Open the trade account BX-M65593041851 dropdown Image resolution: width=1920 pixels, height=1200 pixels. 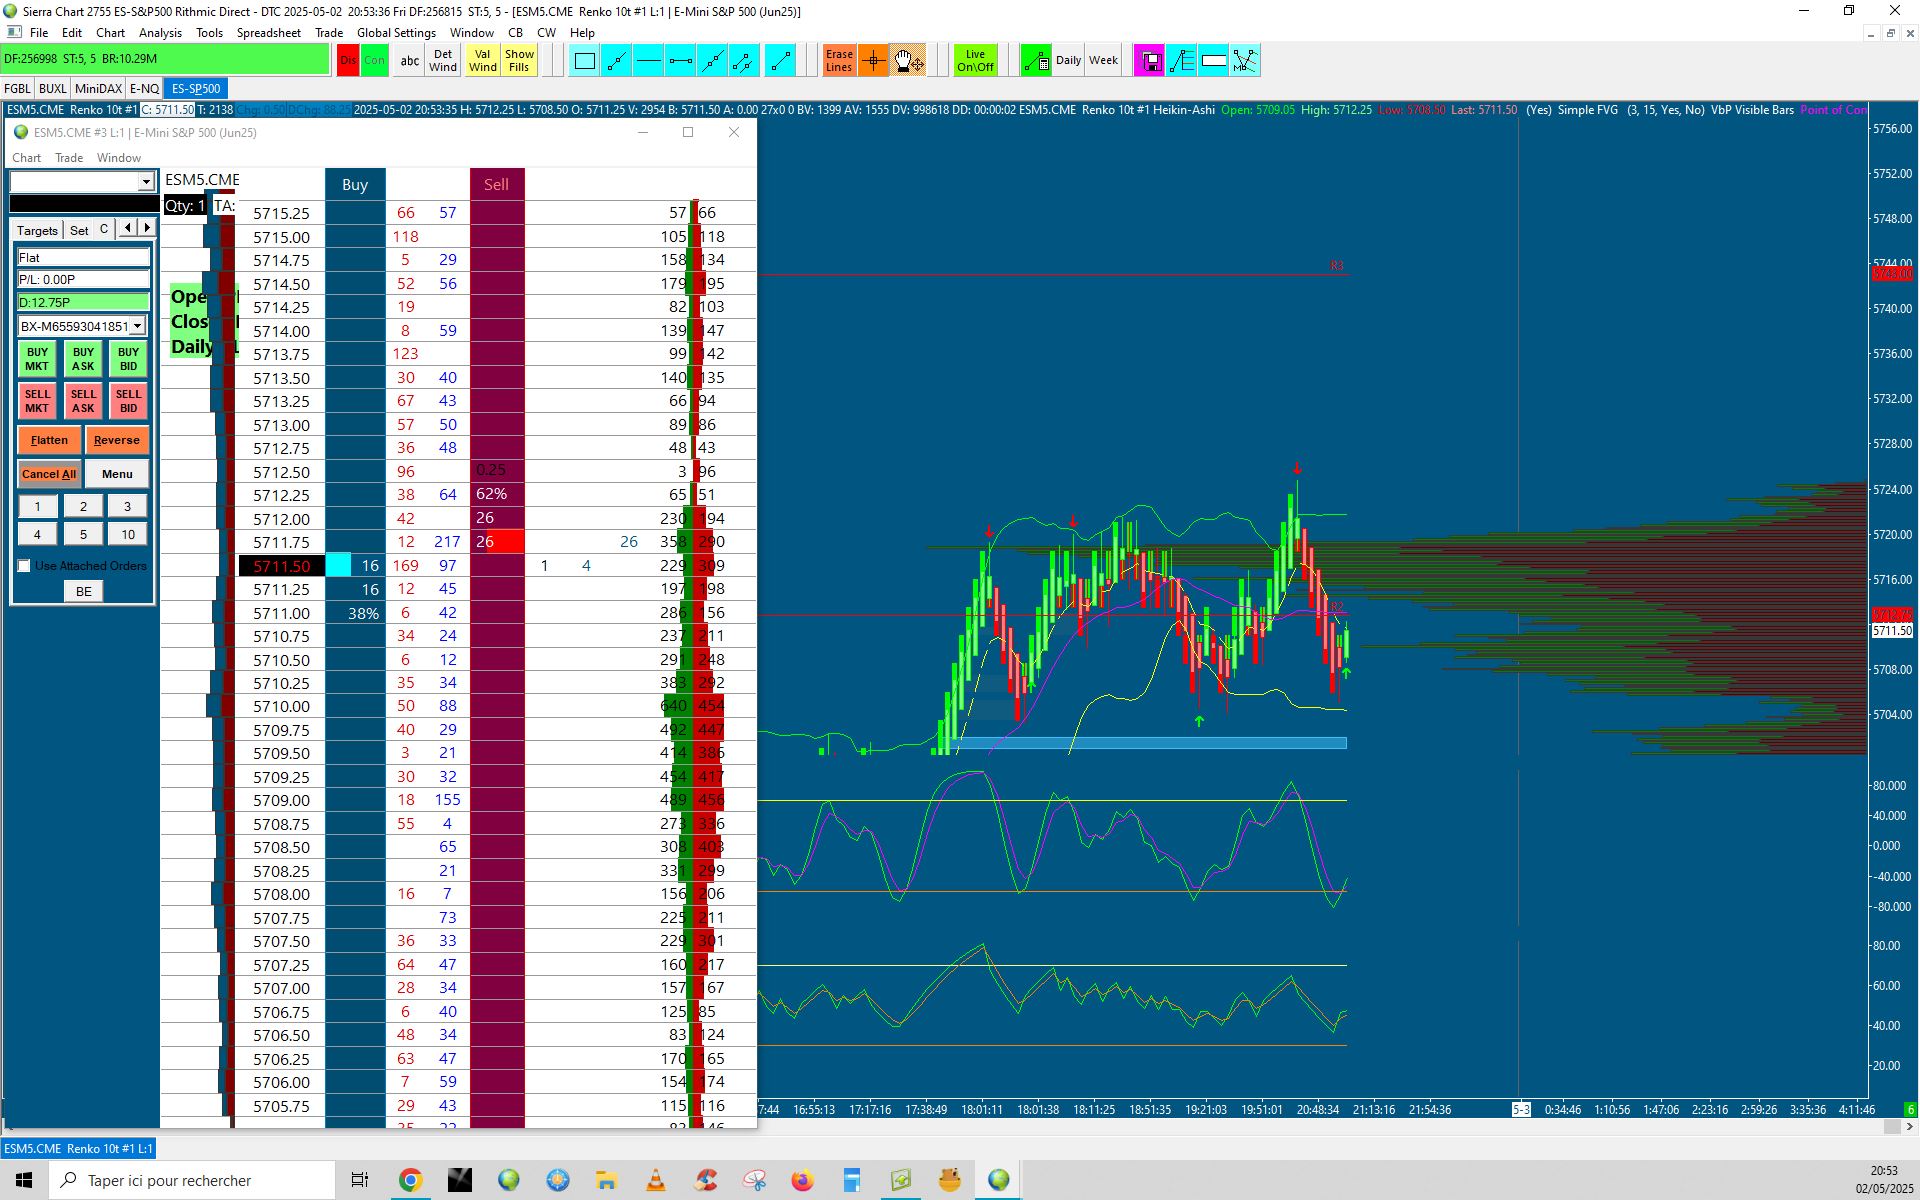[137, 326]
